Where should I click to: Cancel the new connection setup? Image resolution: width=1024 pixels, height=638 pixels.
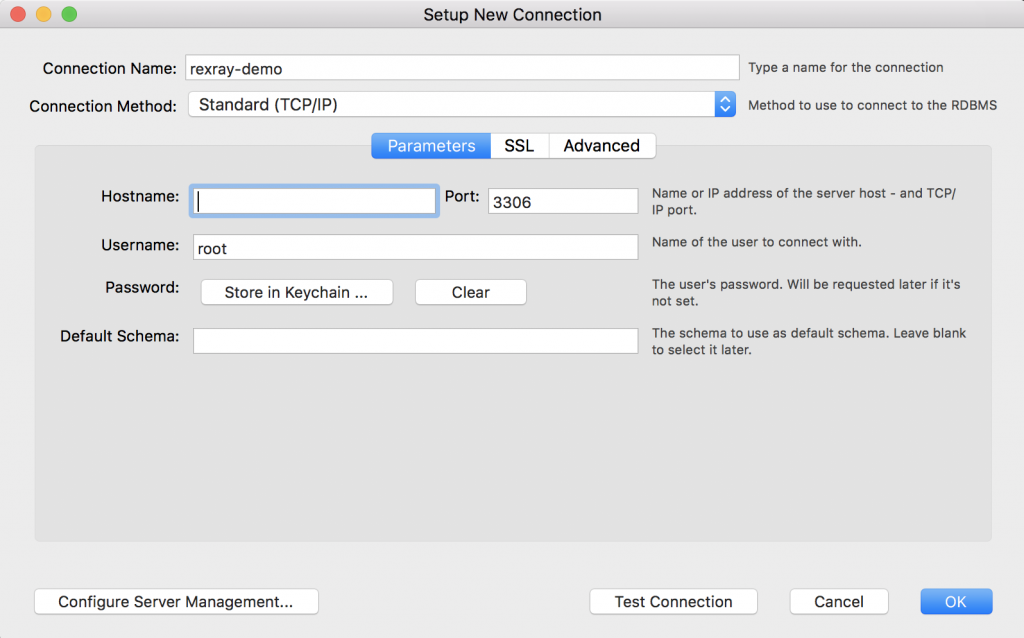pyautogui.click(x=838, y=601)
